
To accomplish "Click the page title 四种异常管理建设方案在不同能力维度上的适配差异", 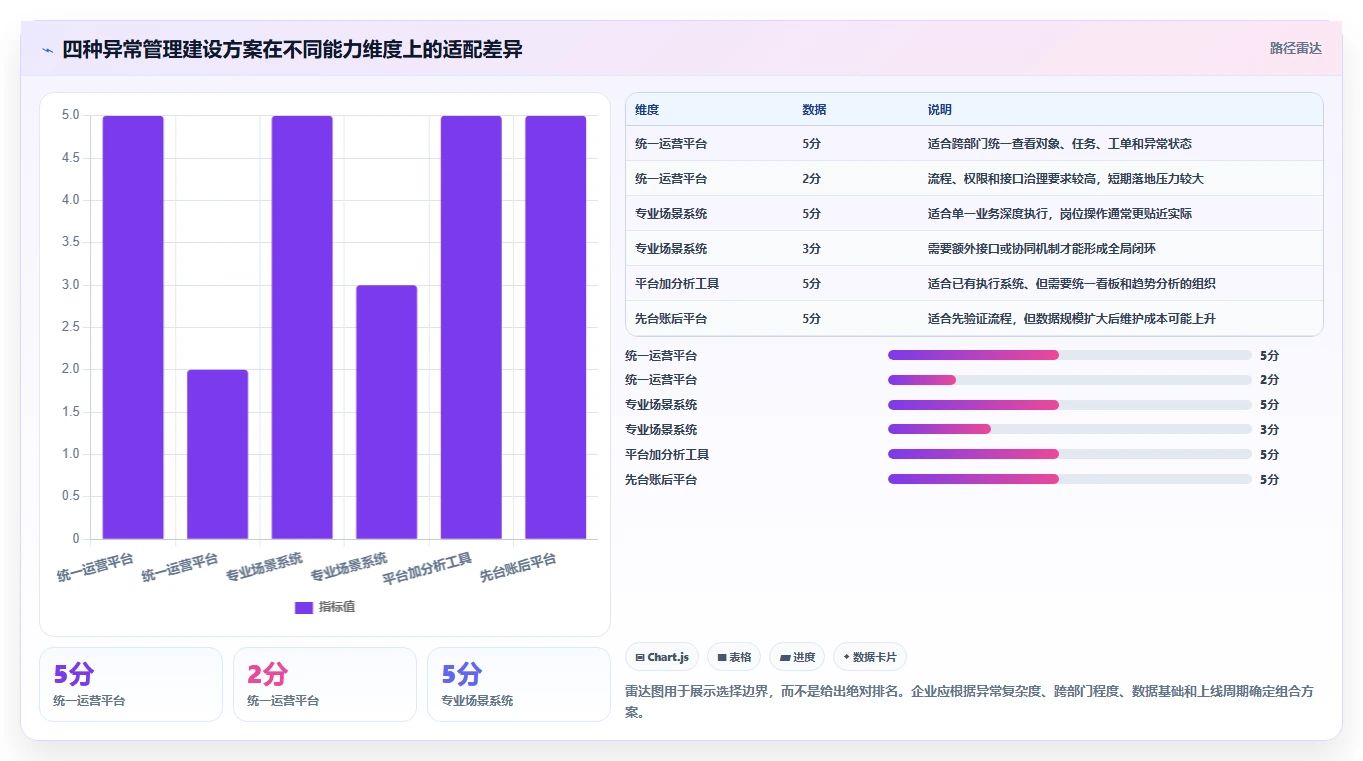I will click(292, 49).
